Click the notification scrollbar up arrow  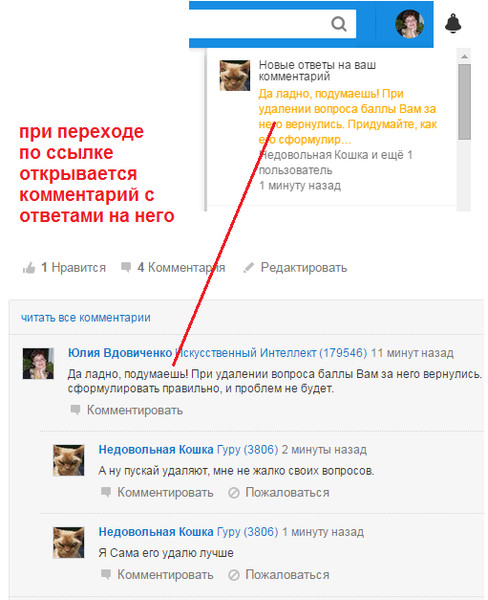click(x=464, y=57)
